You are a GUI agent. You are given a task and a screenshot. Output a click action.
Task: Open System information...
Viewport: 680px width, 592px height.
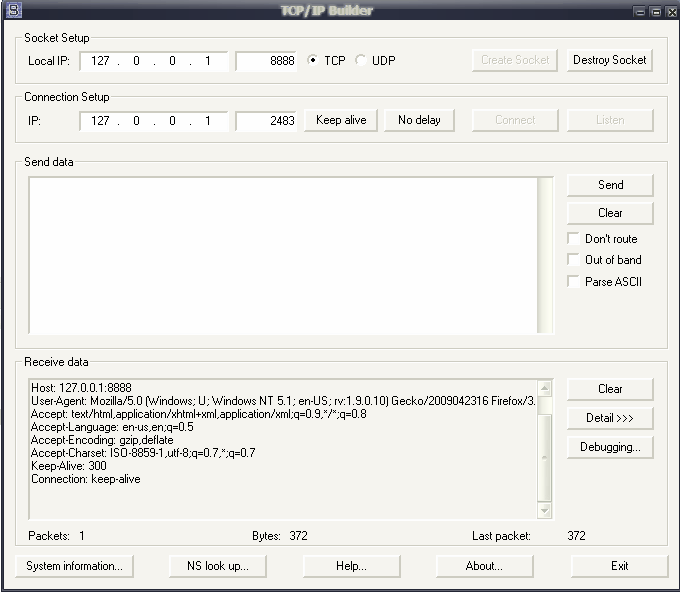[74, 566]
